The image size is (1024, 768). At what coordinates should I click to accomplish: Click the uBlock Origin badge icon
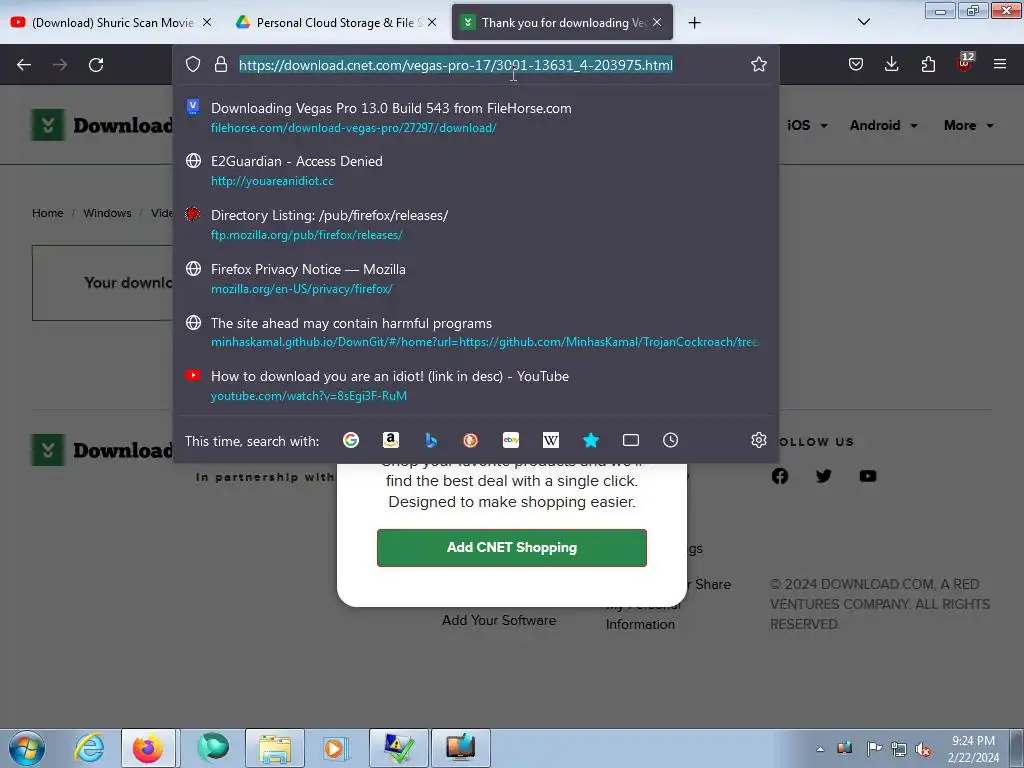965,63
